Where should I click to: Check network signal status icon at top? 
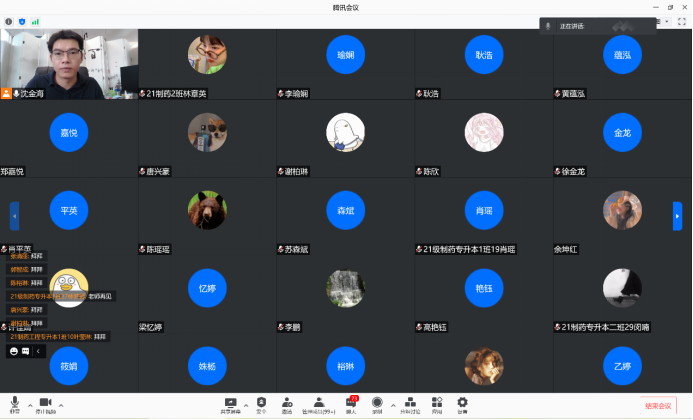pyautogui.click(x=35, y=20)
